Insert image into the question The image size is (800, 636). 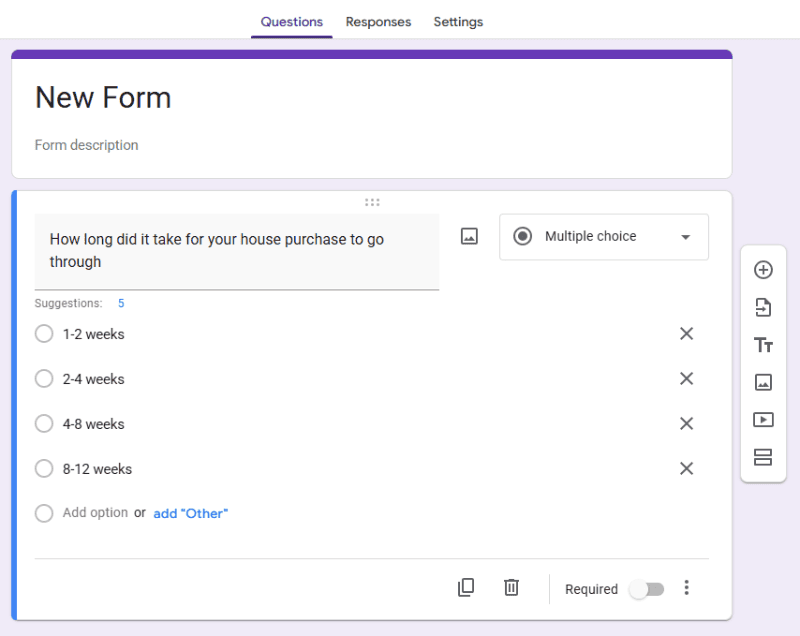tap(469, 236)
